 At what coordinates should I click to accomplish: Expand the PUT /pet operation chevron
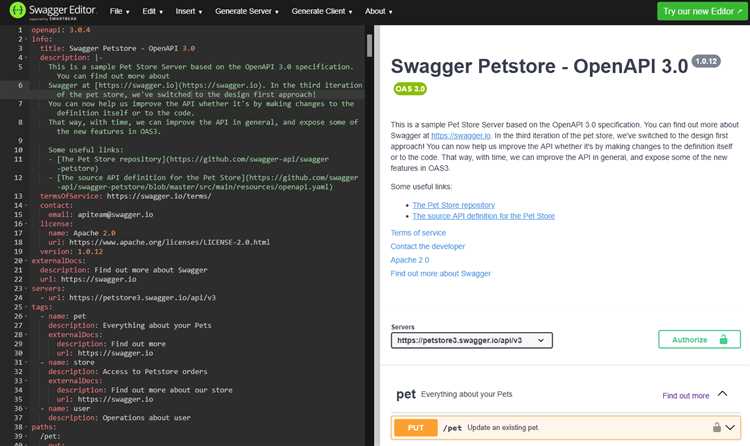(730, 427)
